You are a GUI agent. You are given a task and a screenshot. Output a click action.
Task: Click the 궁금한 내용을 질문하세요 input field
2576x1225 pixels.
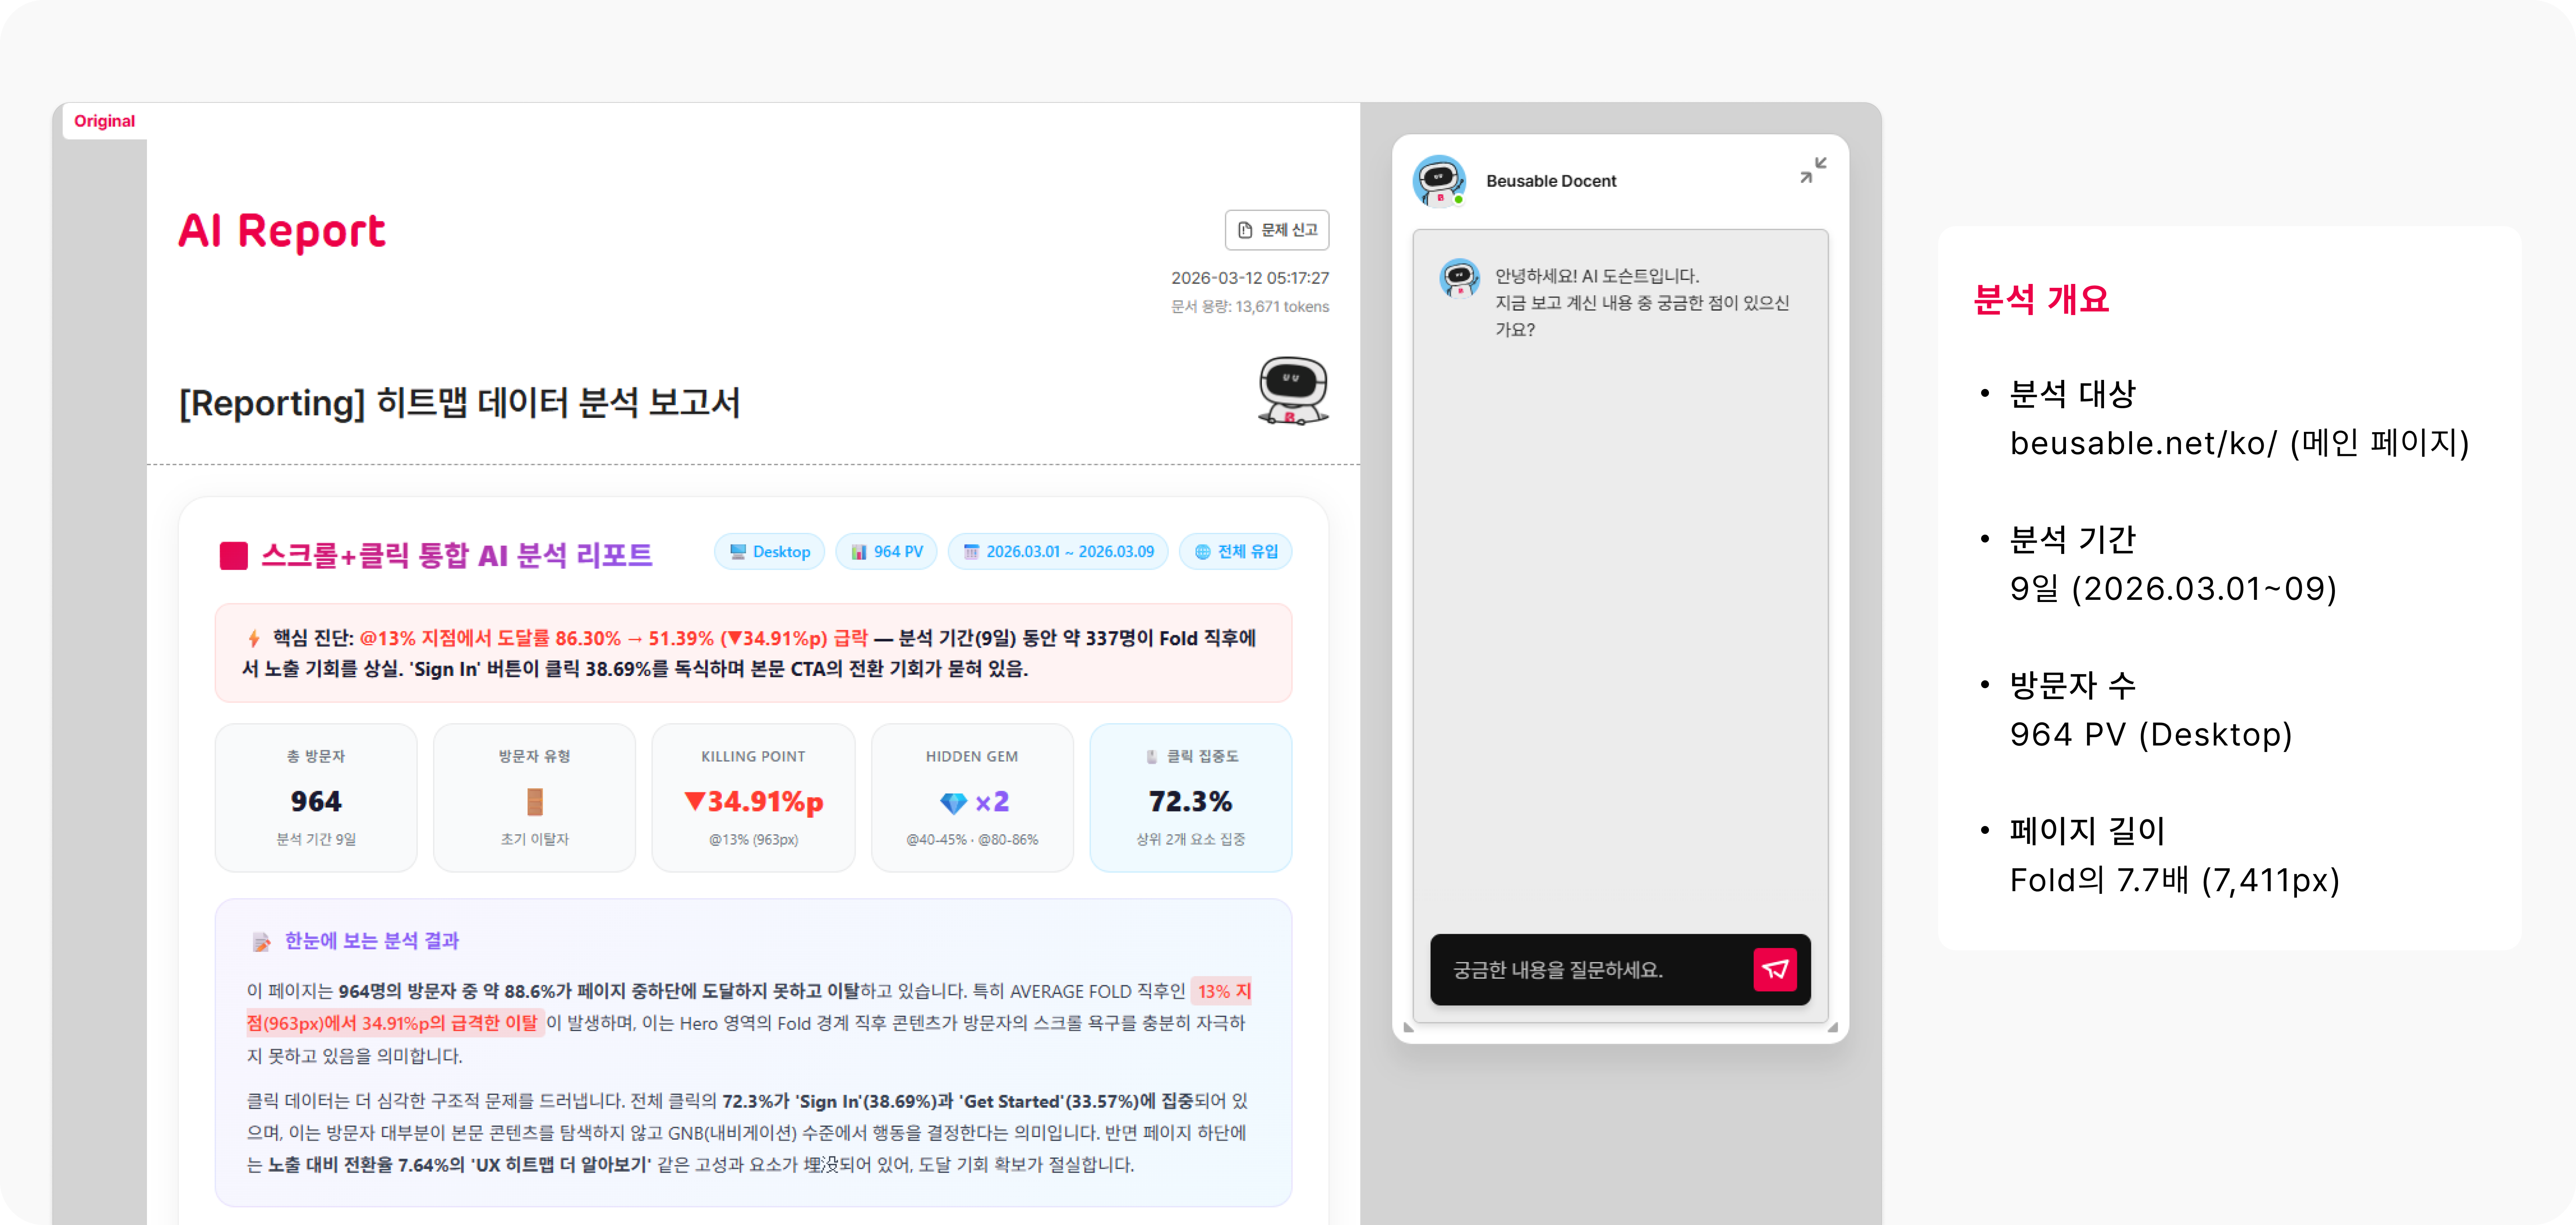(1590, 969)
